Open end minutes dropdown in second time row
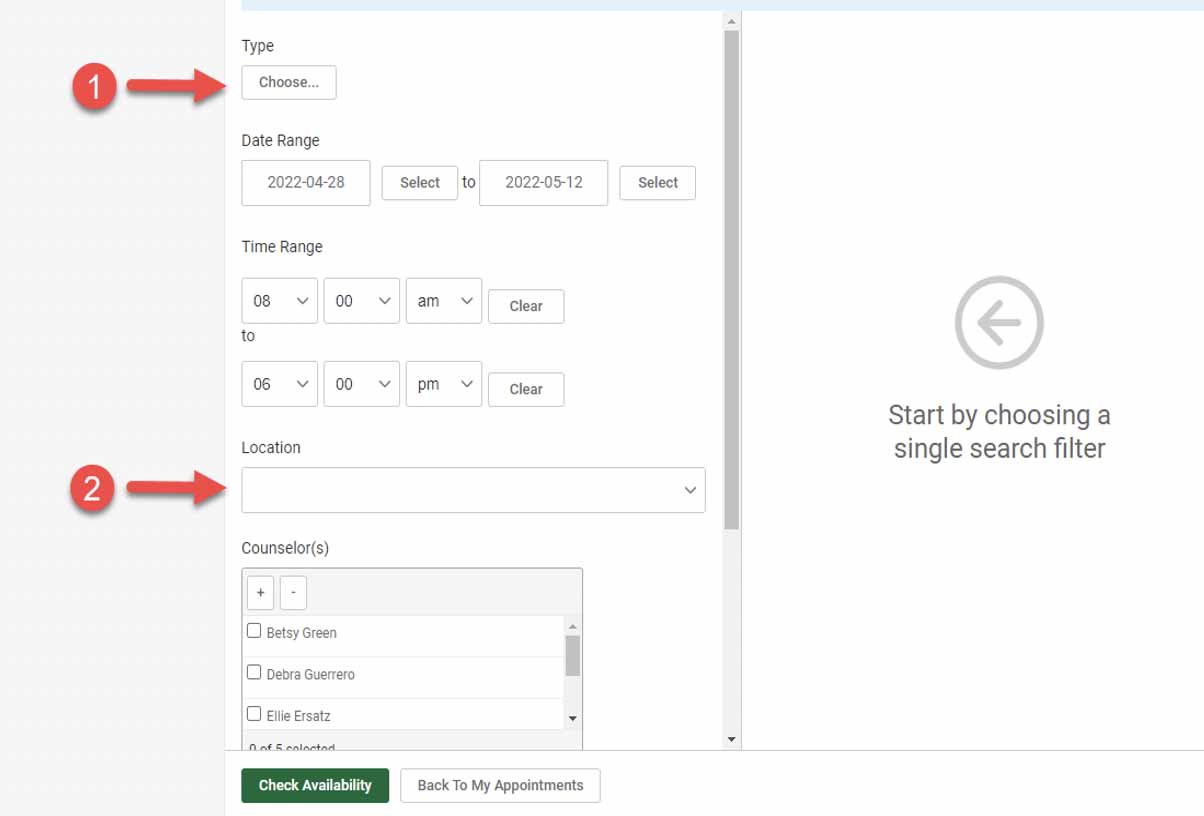 (x=362, y=384)
